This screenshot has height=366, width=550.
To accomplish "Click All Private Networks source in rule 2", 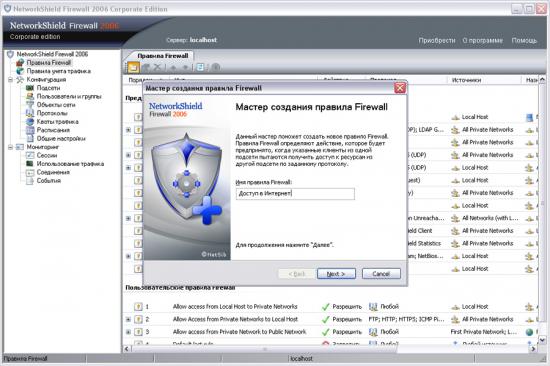I will coord(487,319).
